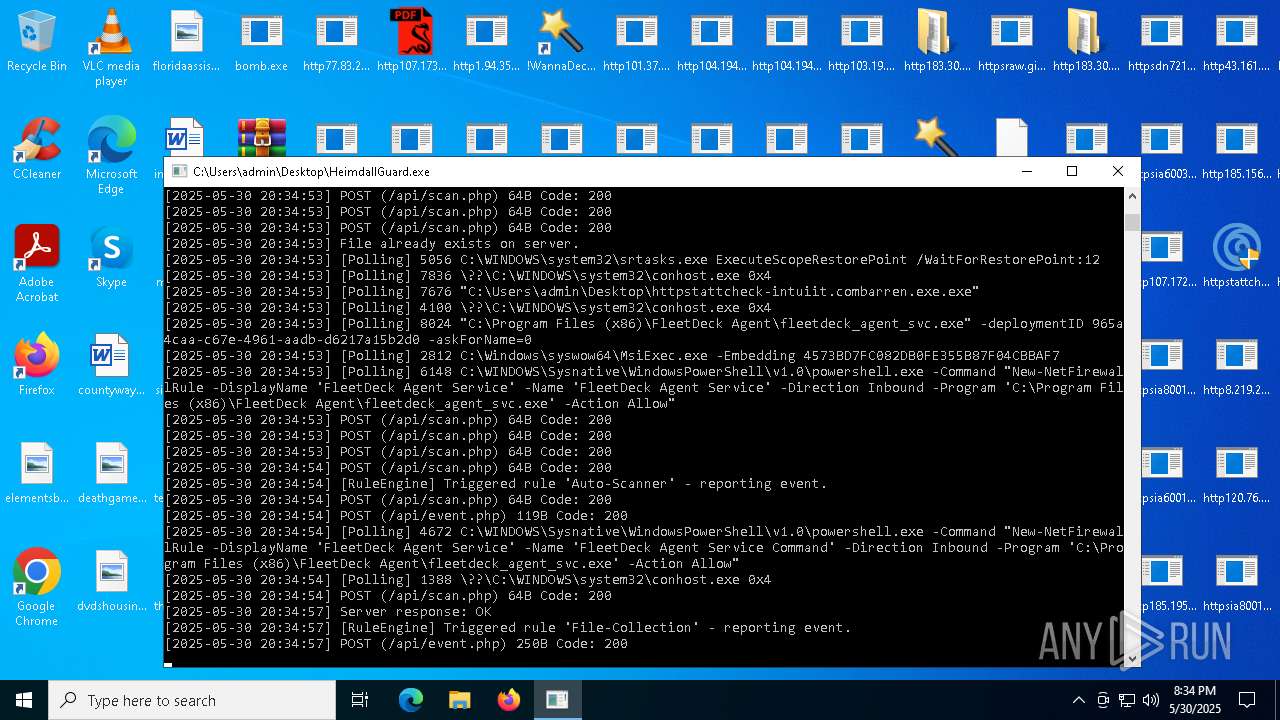Minimize the HeimdallGuard console window
Viewport: 1280px width, 720px height.
pyautogui.click(x=1026, y=172)
